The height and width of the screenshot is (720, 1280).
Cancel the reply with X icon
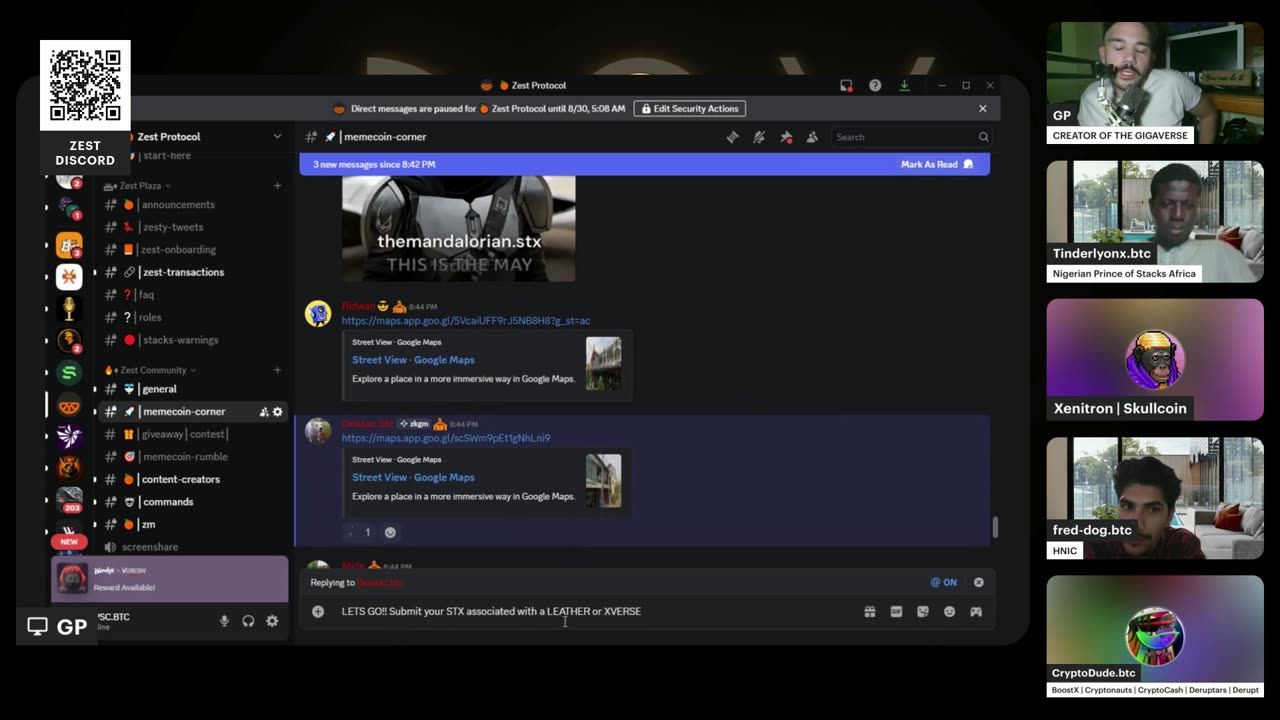click(979, 582)
